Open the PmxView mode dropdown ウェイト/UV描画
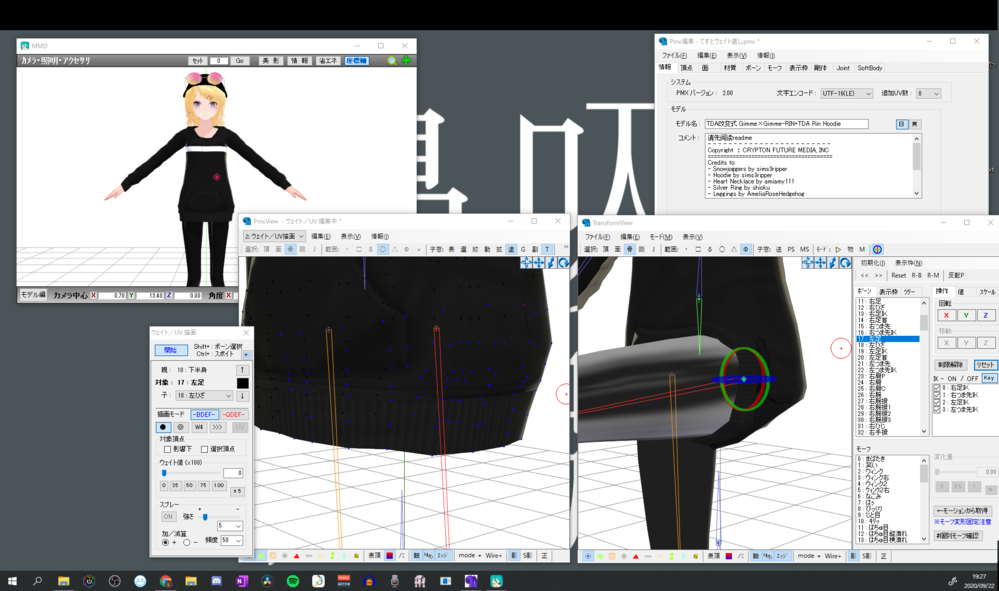The height and width of the screenshot is (591, 999). pos(275,236)
